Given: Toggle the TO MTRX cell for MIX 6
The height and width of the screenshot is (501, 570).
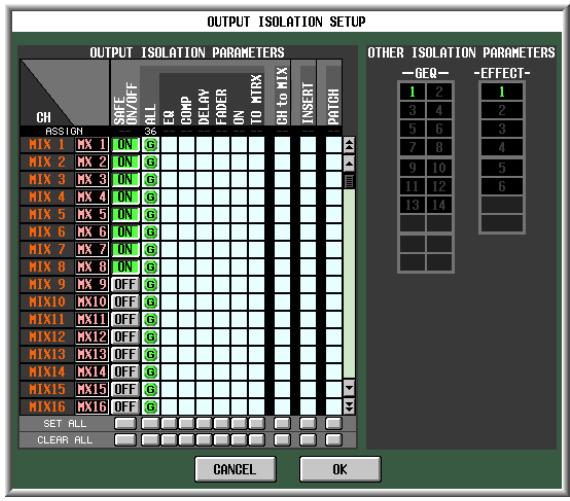Looking at the screenshot, I should [x=257, y=232].
